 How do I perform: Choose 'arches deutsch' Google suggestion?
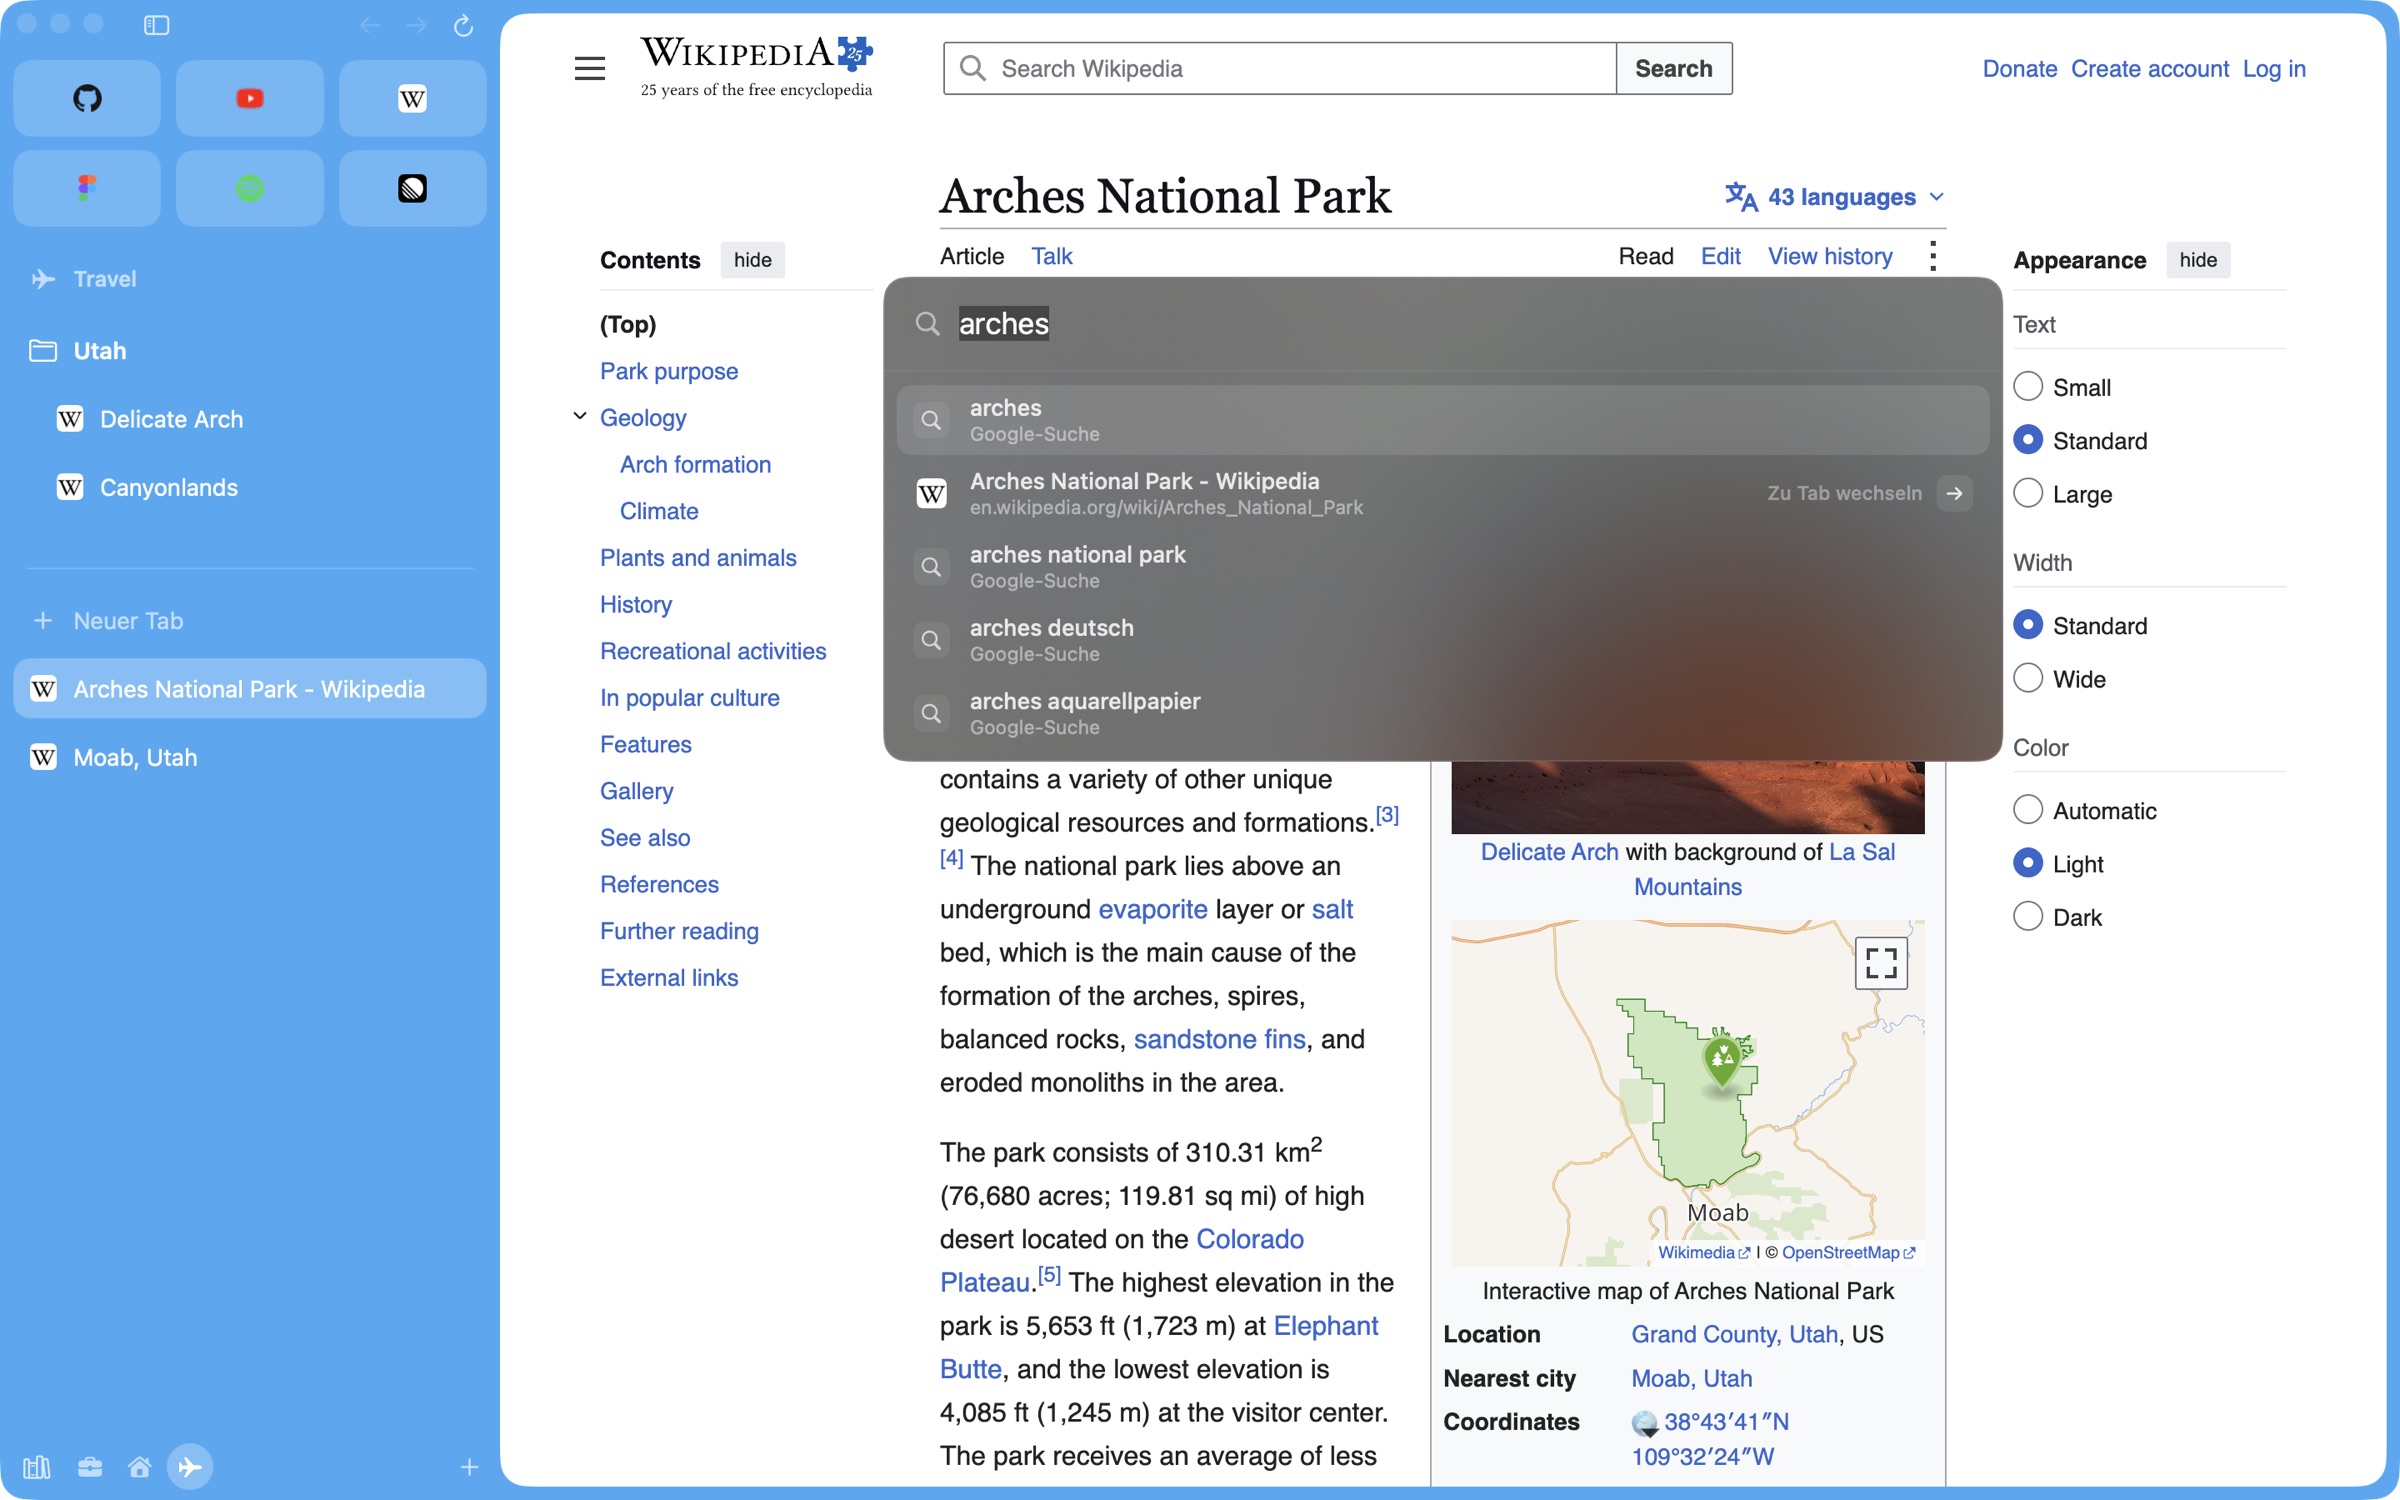1442,640
